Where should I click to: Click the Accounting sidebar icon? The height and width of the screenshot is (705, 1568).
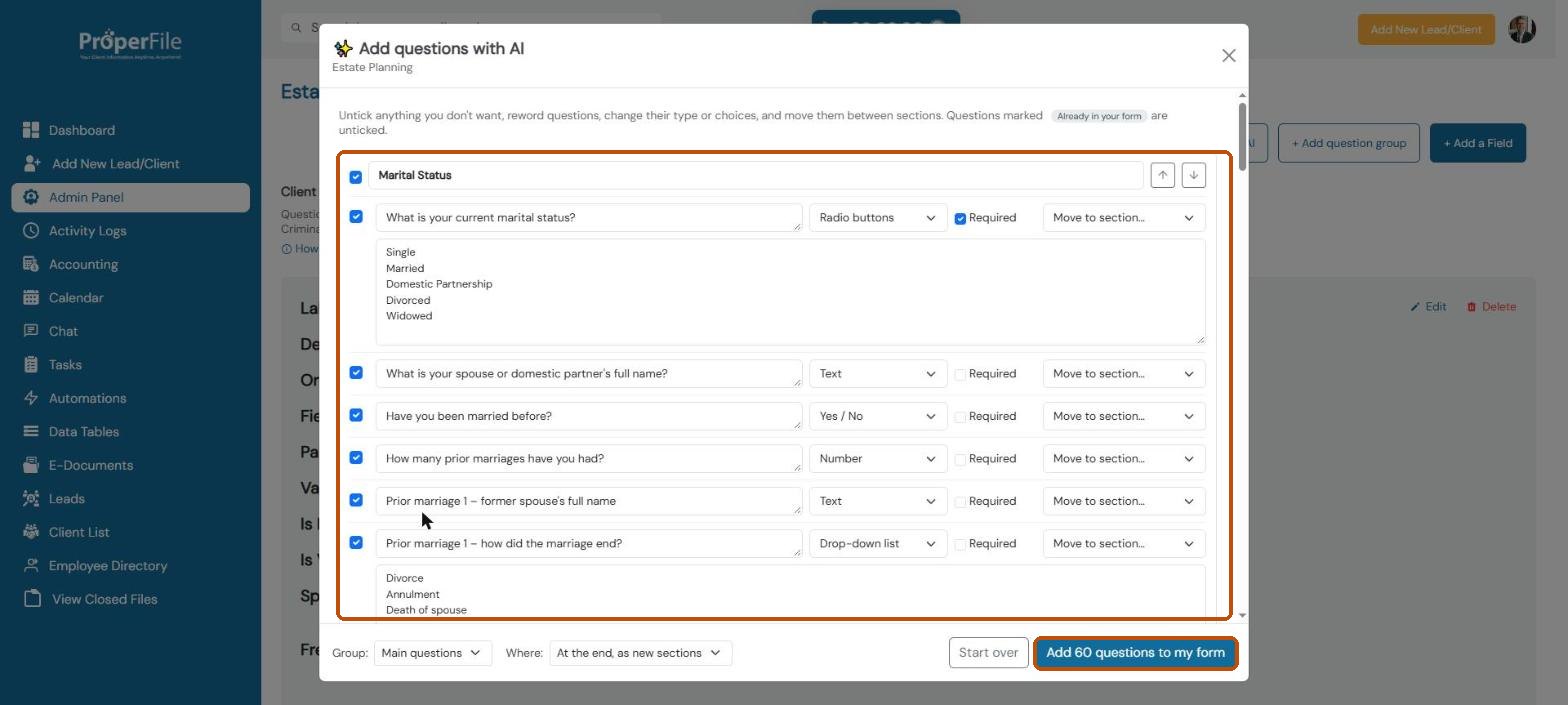[x=31, y=264]
